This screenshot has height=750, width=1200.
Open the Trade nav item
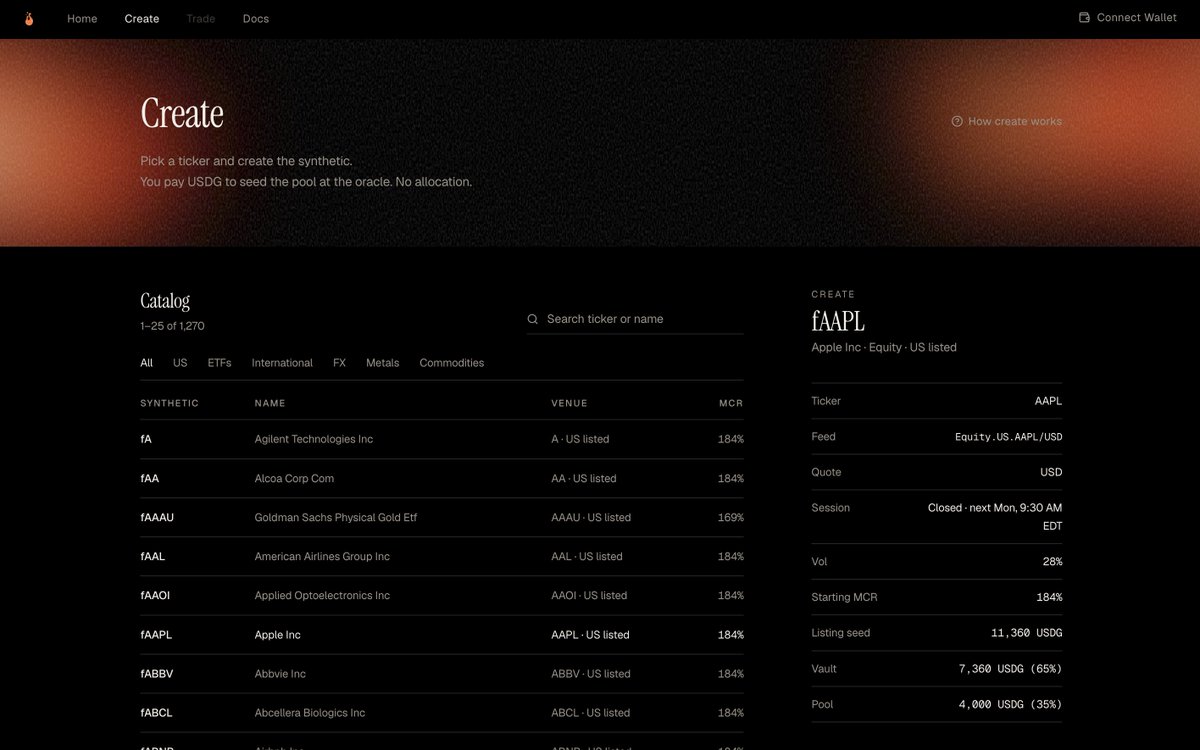coord(201,18)
